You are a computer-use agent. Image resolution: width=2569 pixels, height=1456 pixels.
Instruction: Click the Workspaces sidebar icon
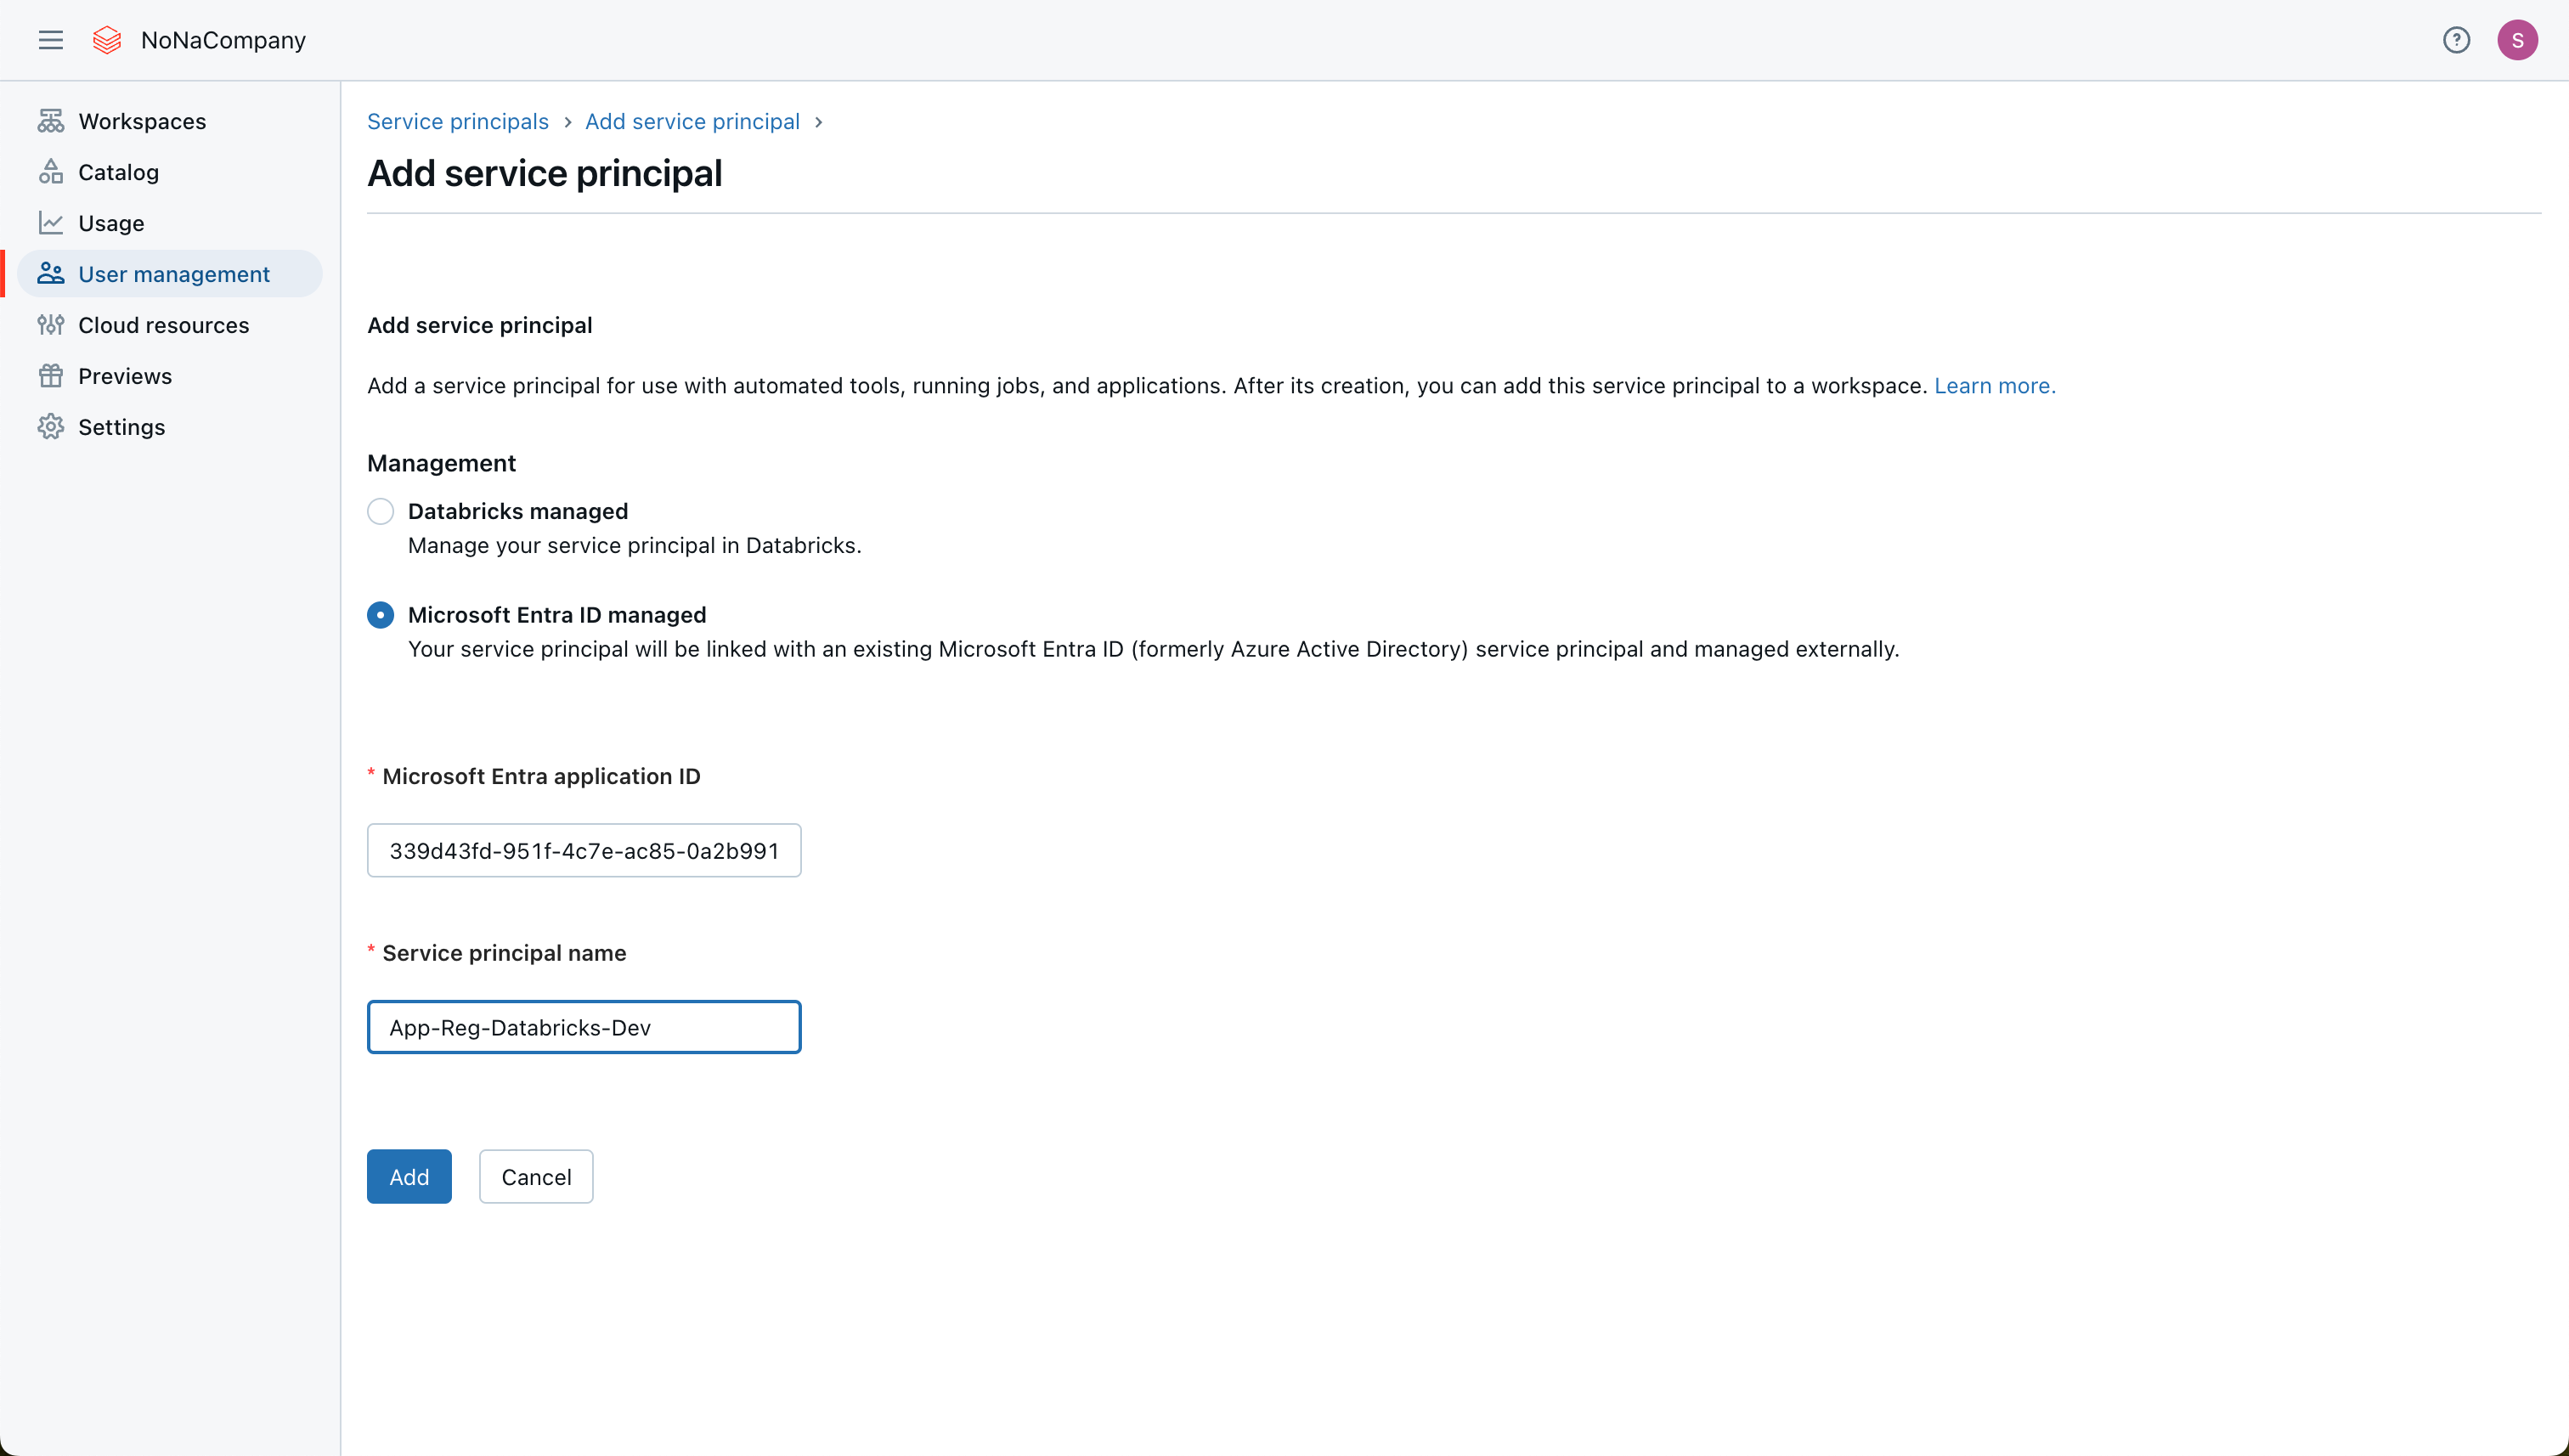(51, 121)
